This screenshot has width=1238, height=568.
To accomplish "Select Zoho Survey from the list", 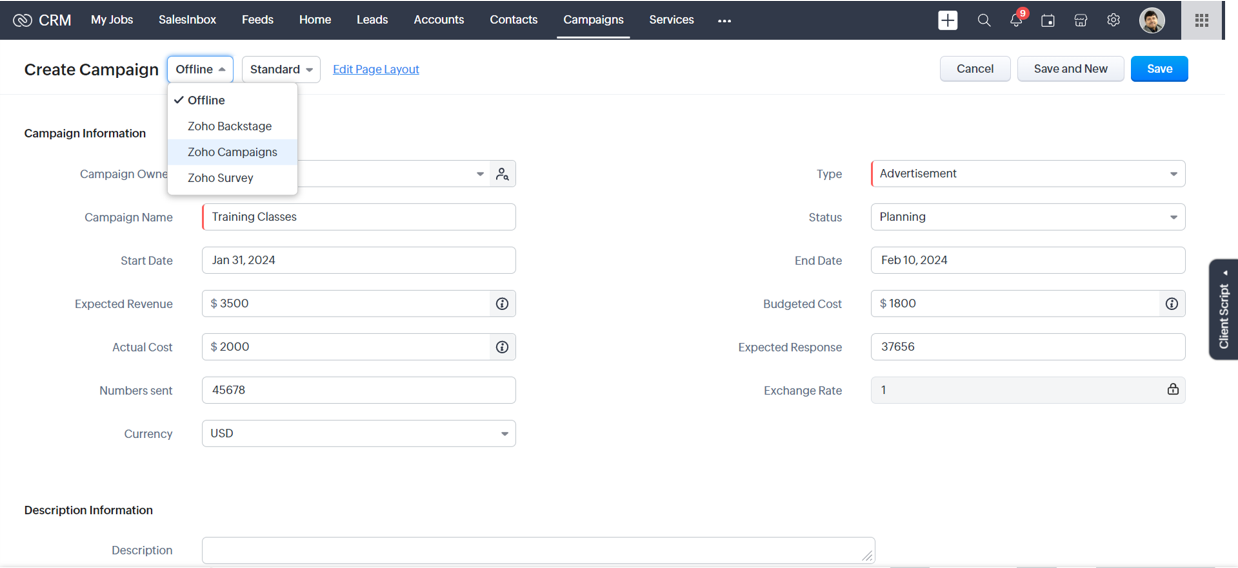I will pos(232,178).
